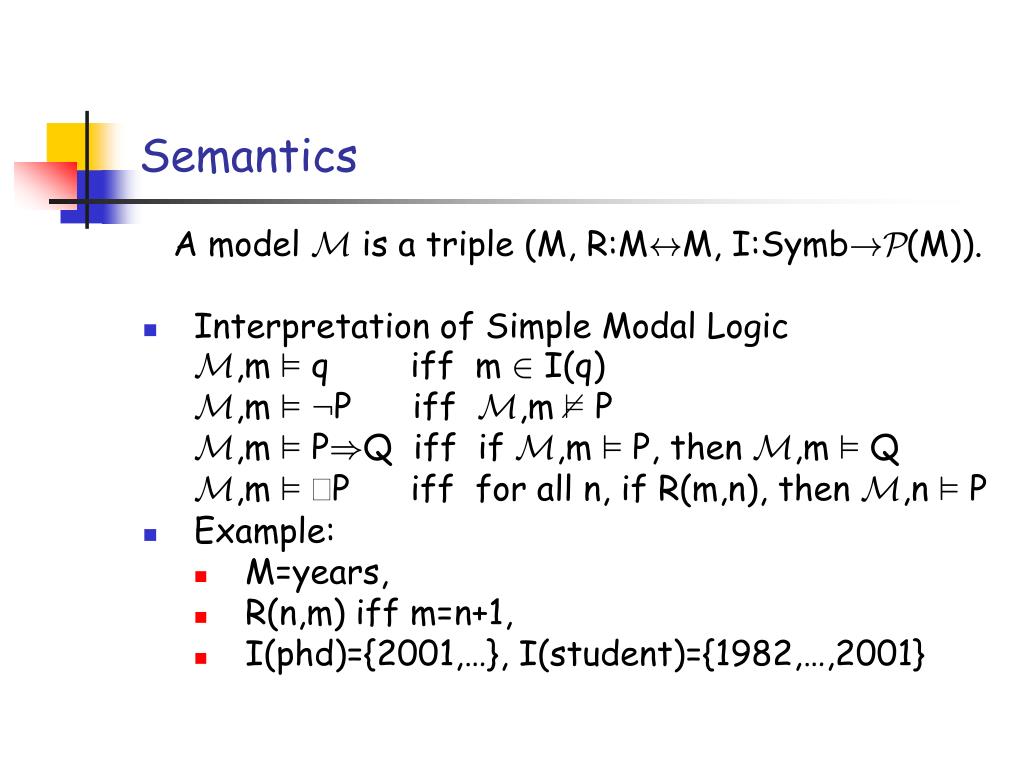Click the red bullet beside M=years
The image size is (1024, 768).
click(200, 576)
